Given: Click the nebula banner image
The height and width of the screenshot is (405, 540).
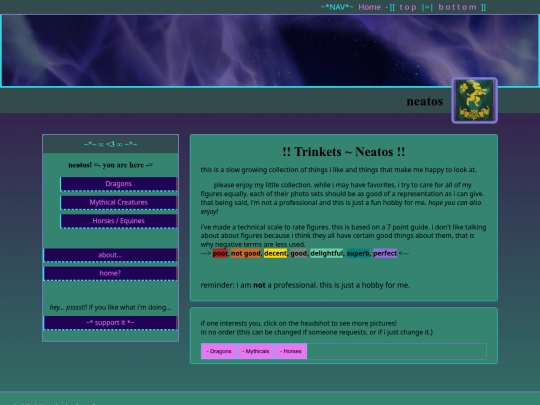Looking at the screenshot, I should tap(270, 51).
